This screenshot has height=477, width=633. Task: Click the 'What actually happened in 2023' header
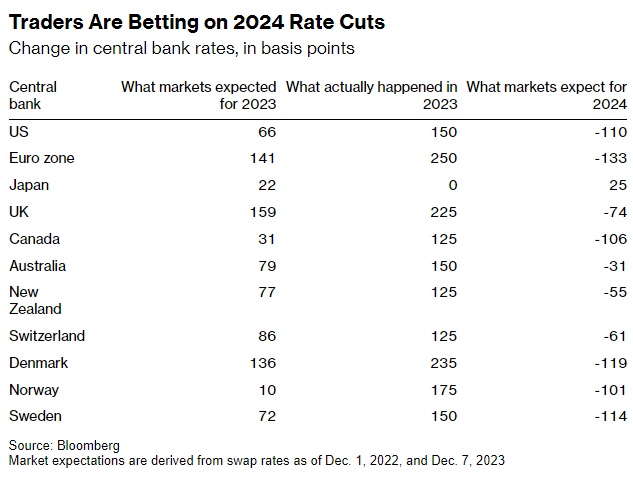[x=372, y=95]
